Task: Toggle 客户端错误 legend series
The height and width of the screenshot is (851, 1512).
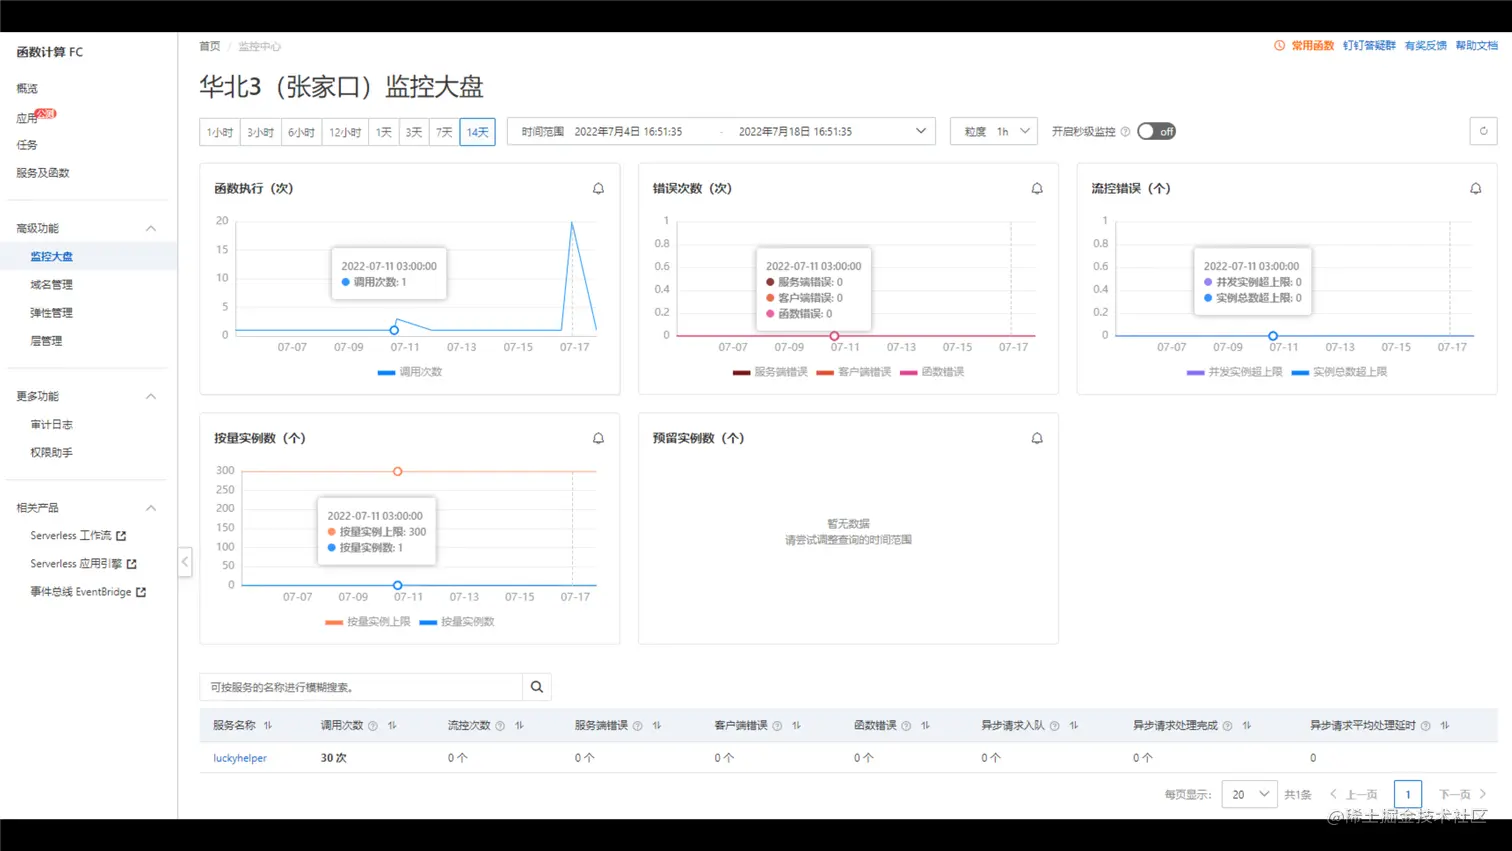Action: click(x=854, y=372)
